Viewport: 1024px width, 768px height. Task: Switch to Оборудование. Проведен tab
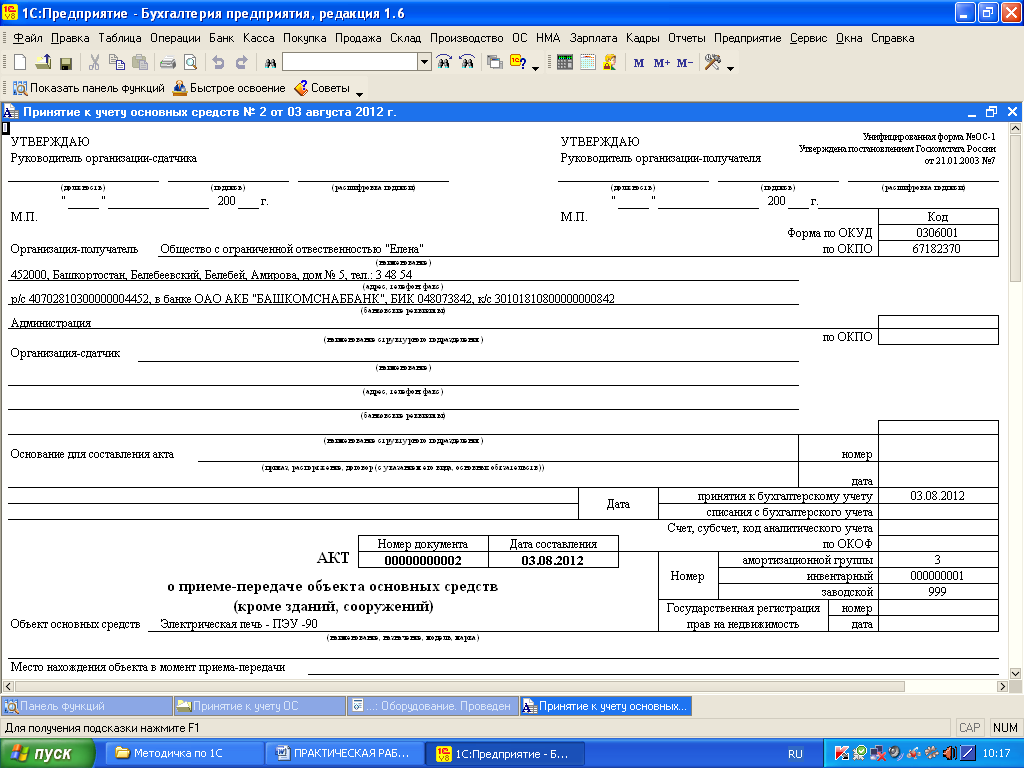(x=433, y=706)
